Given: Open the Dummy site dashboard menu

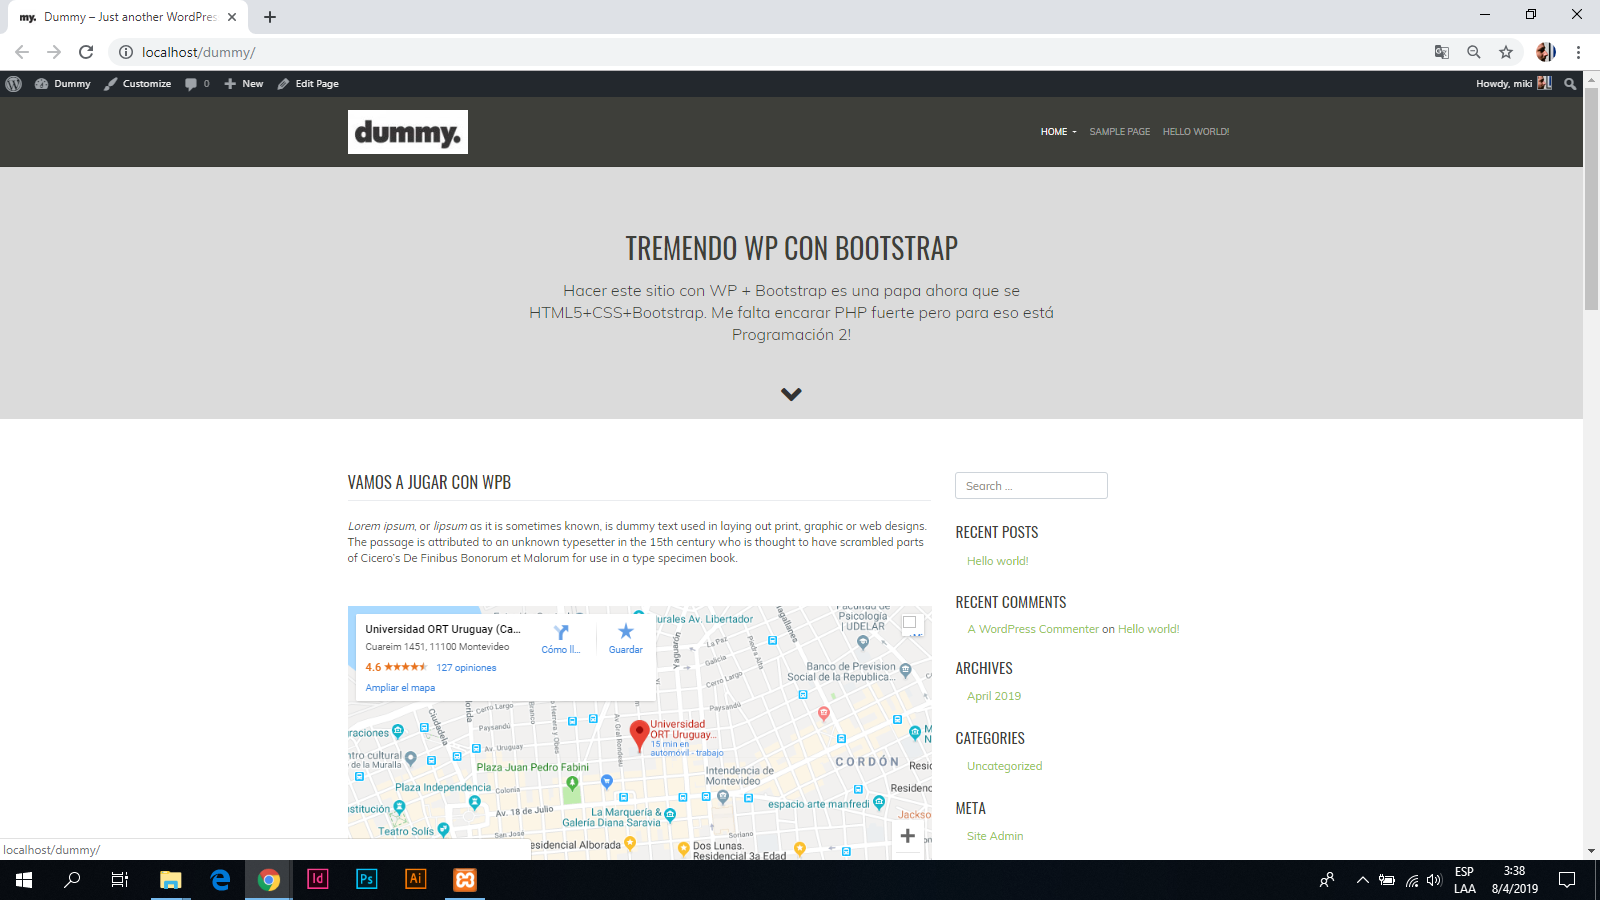Looking at the screenshot, I should pyautogui.click(x=63, y=84).
